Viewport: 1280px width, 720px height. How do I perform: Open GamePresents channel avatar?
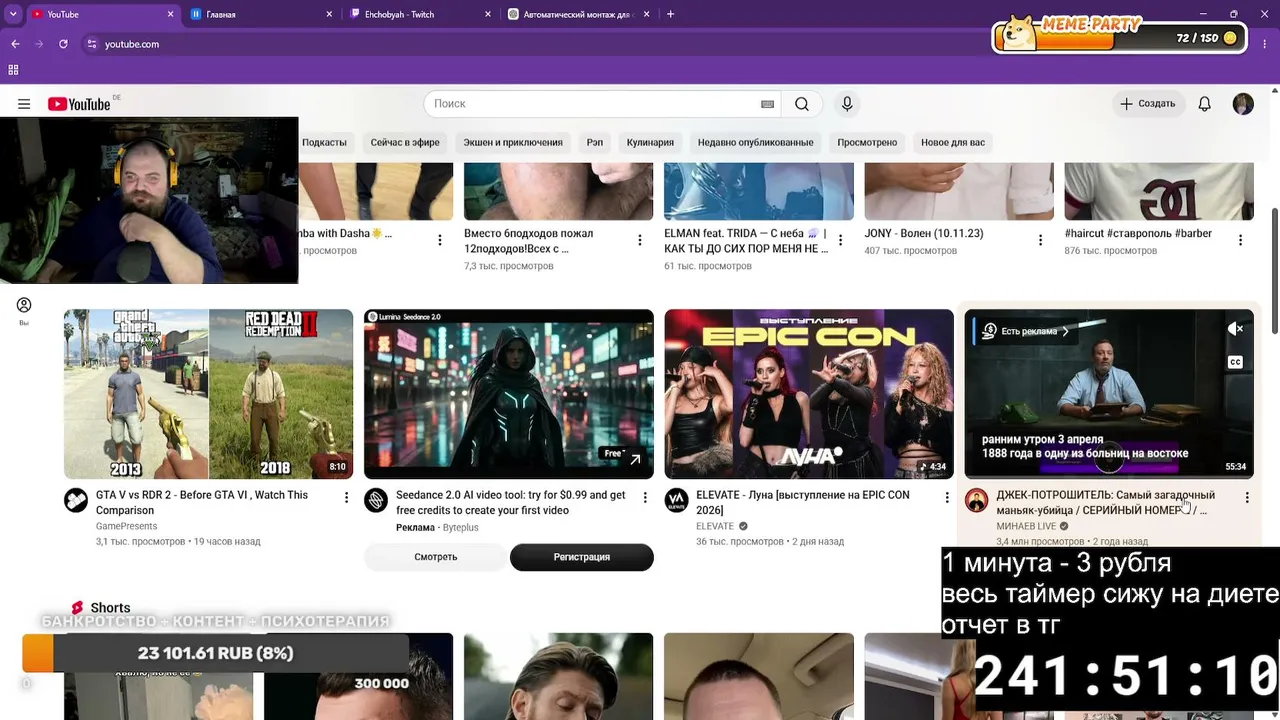point(76,500)
